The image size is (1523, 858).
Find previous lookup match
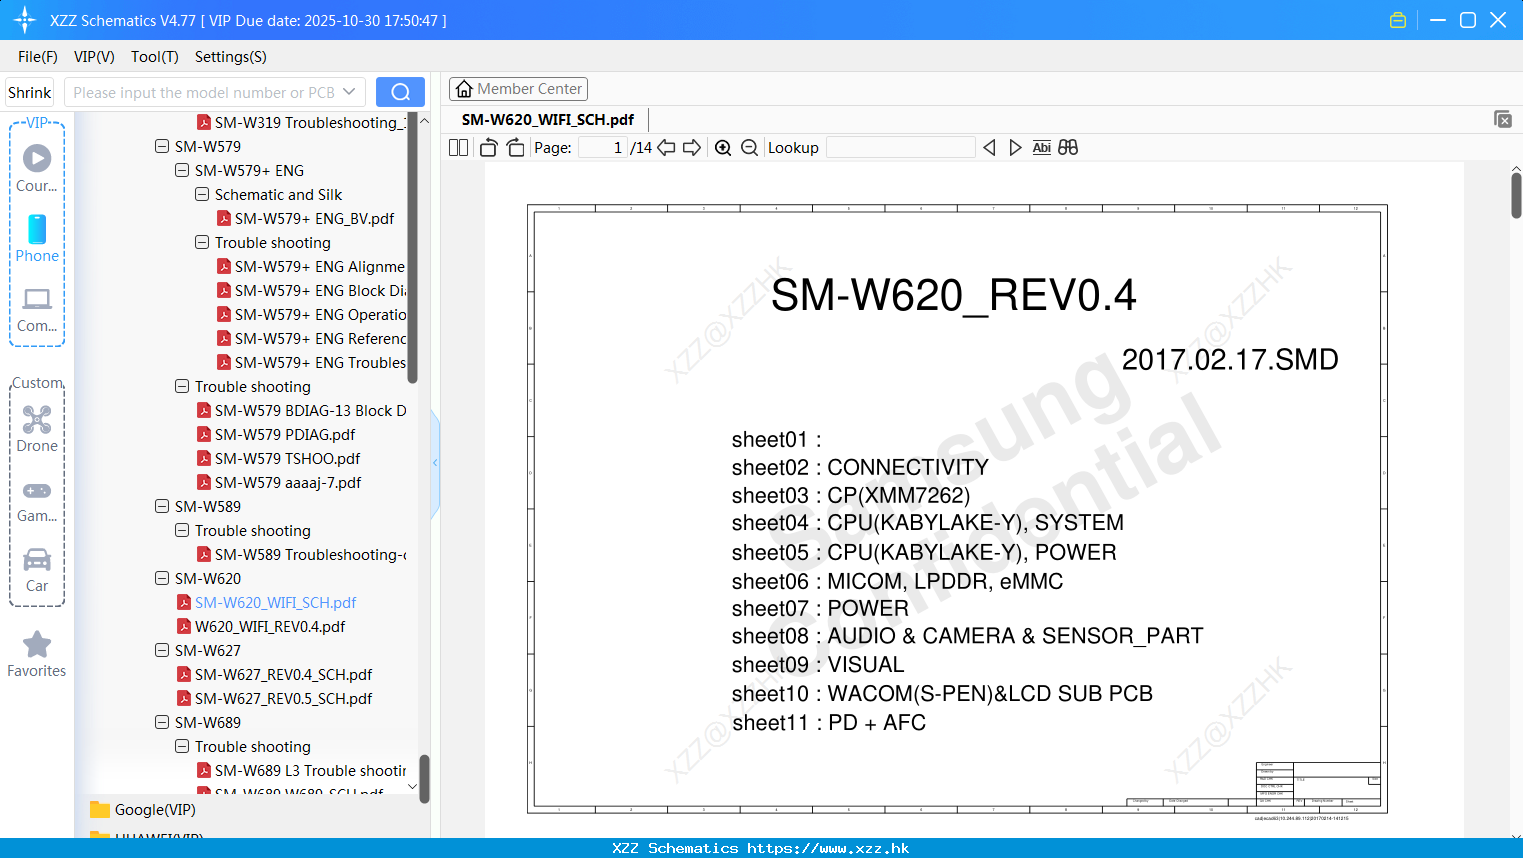989,148
